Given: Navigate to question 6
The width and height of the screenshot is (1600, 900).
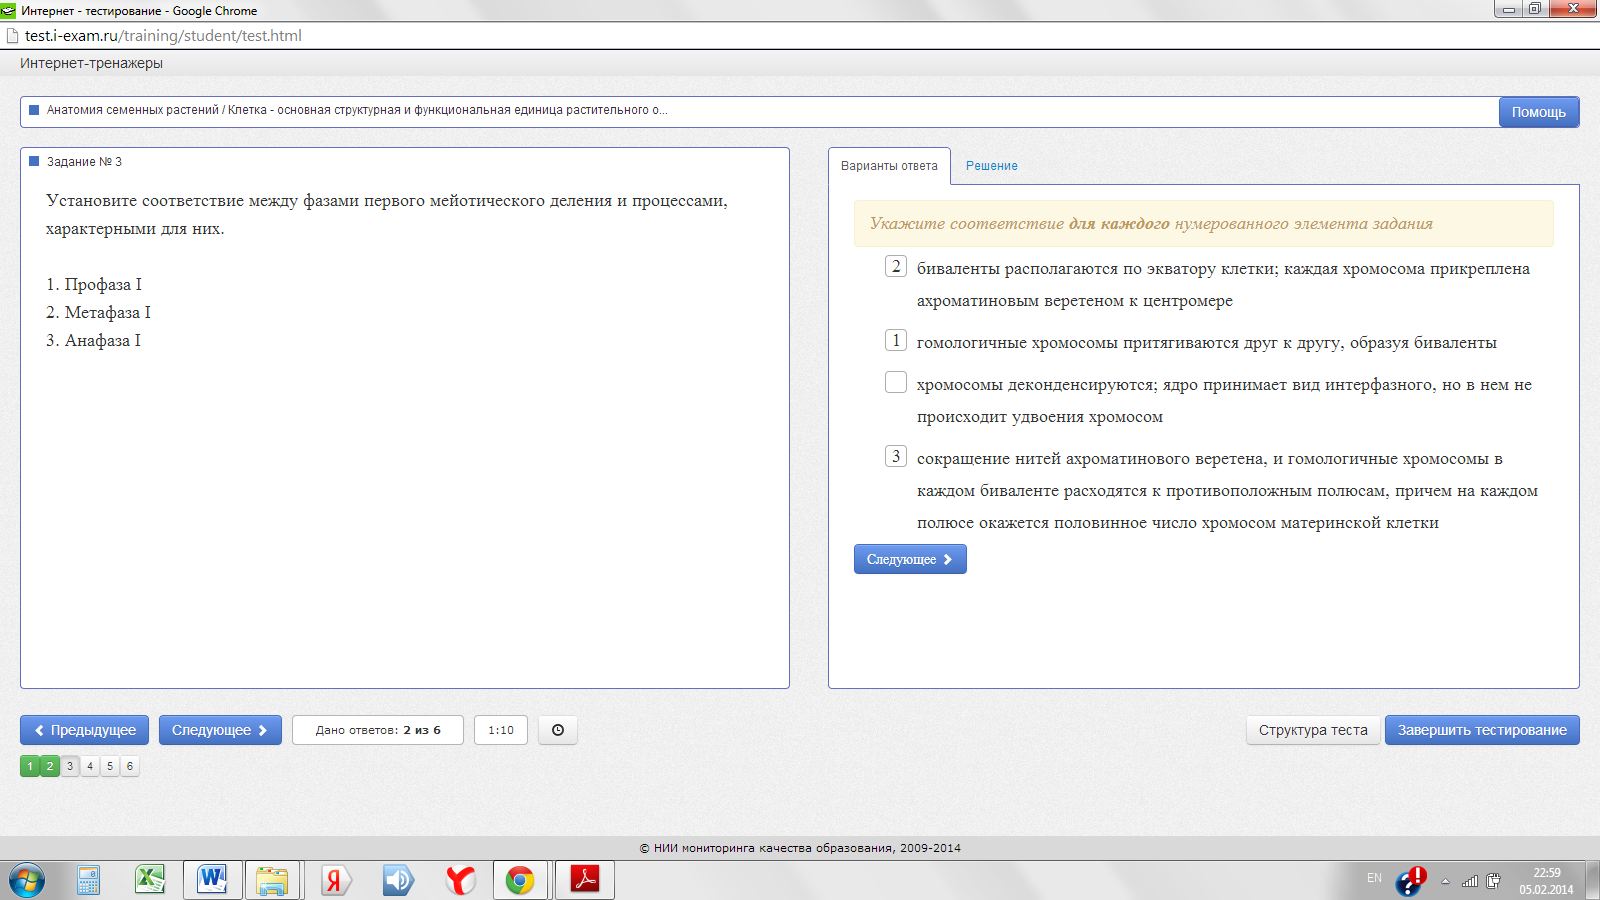Looking at the screenshot, I should tap(130, 766).
